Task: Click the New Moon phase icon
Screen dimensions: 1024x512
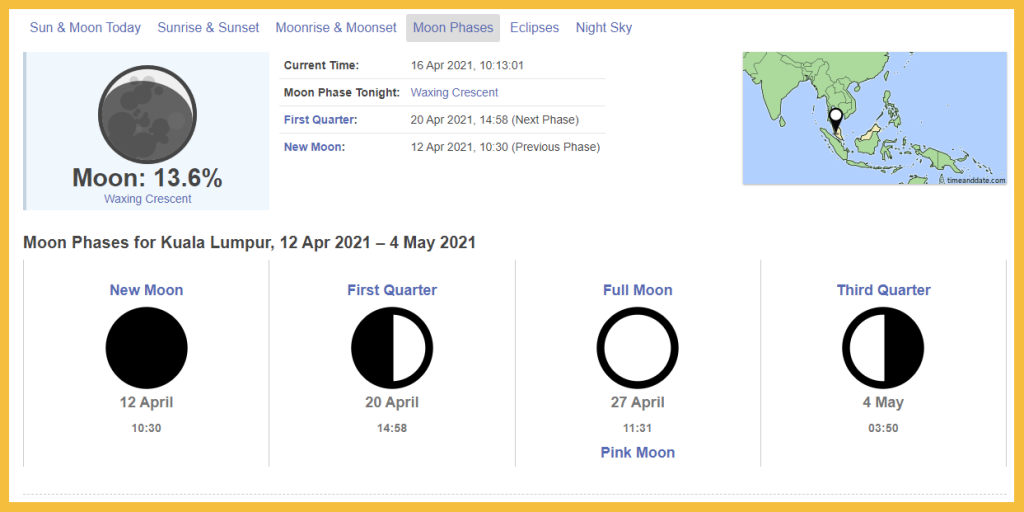Action: (146, 348)
